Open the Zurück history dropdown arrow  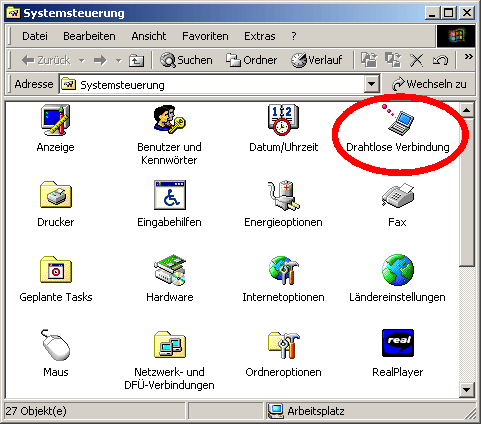82,61
